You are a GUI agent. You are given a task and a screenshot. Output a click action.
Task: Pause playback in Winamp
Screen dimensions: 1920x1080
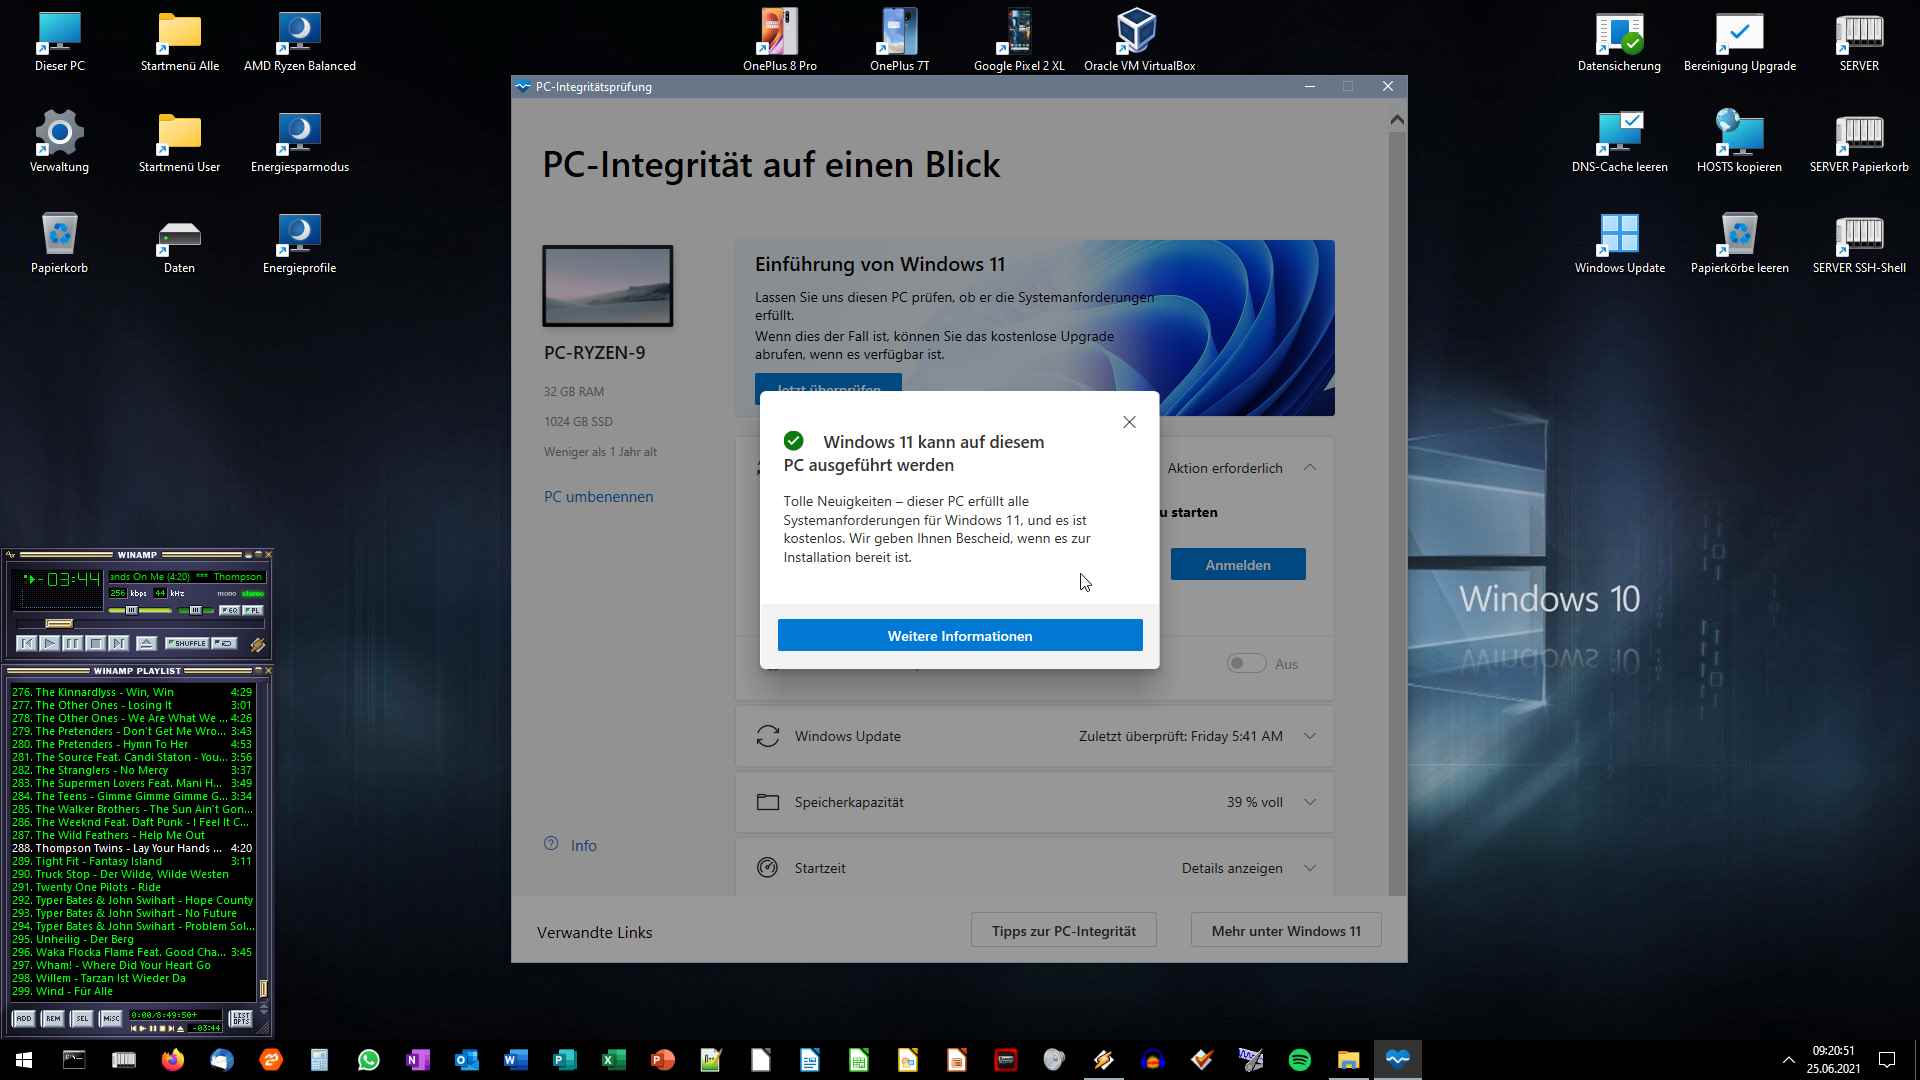click(x=73, y=643)
